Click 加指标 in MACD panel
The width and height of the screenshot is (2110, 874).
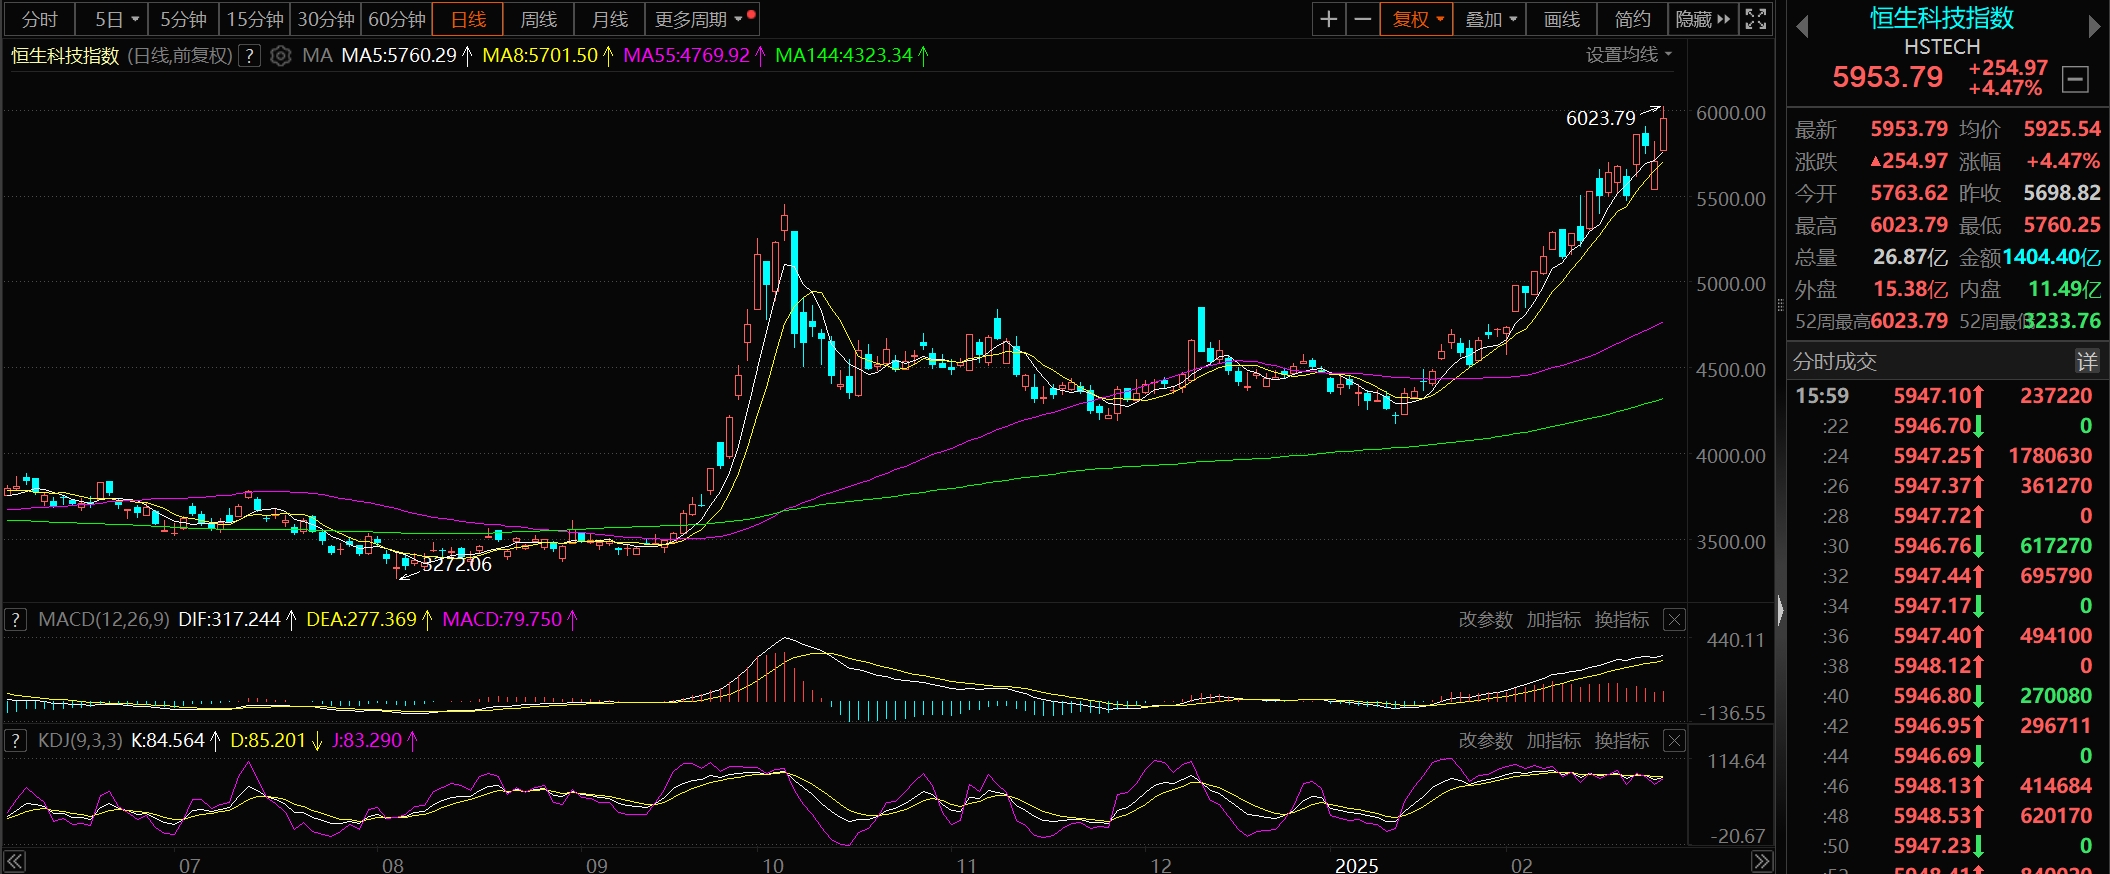[1553, 620]
